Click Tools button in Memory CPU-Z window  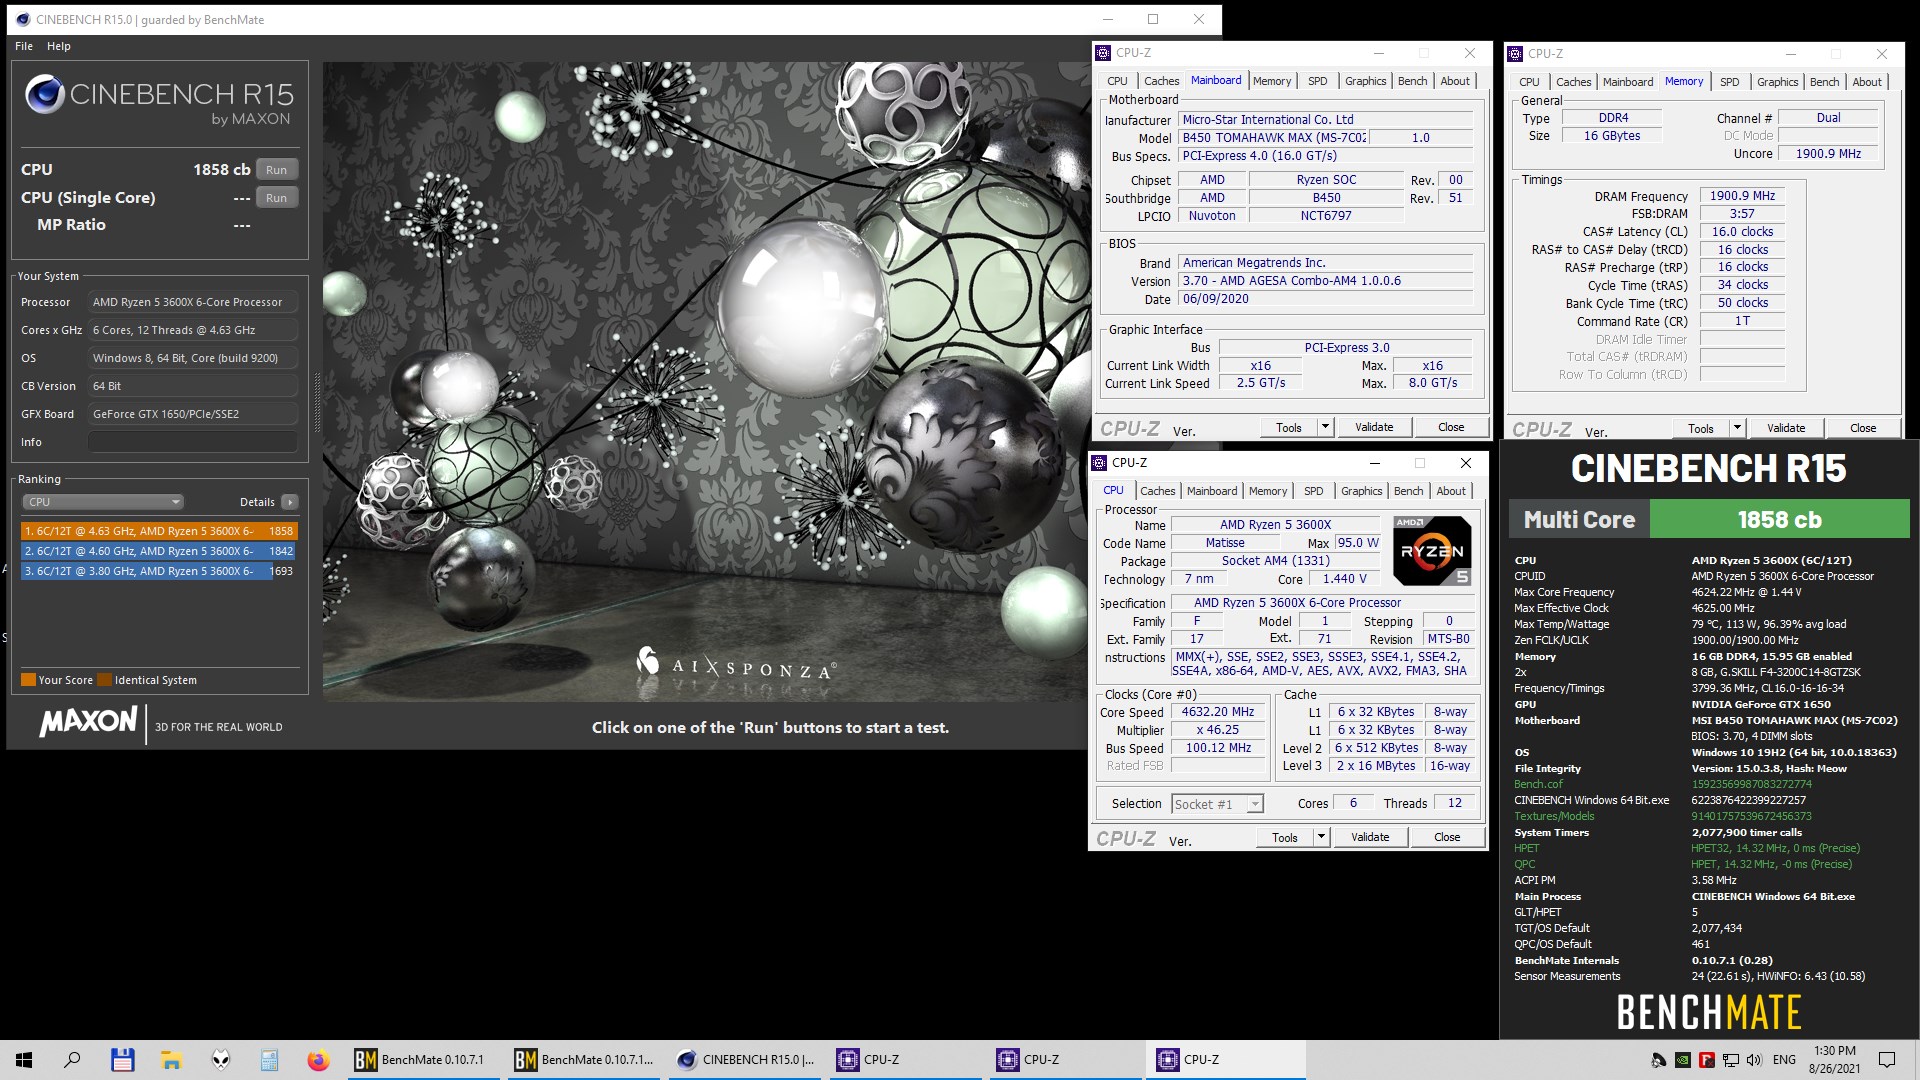(1701, 428)
